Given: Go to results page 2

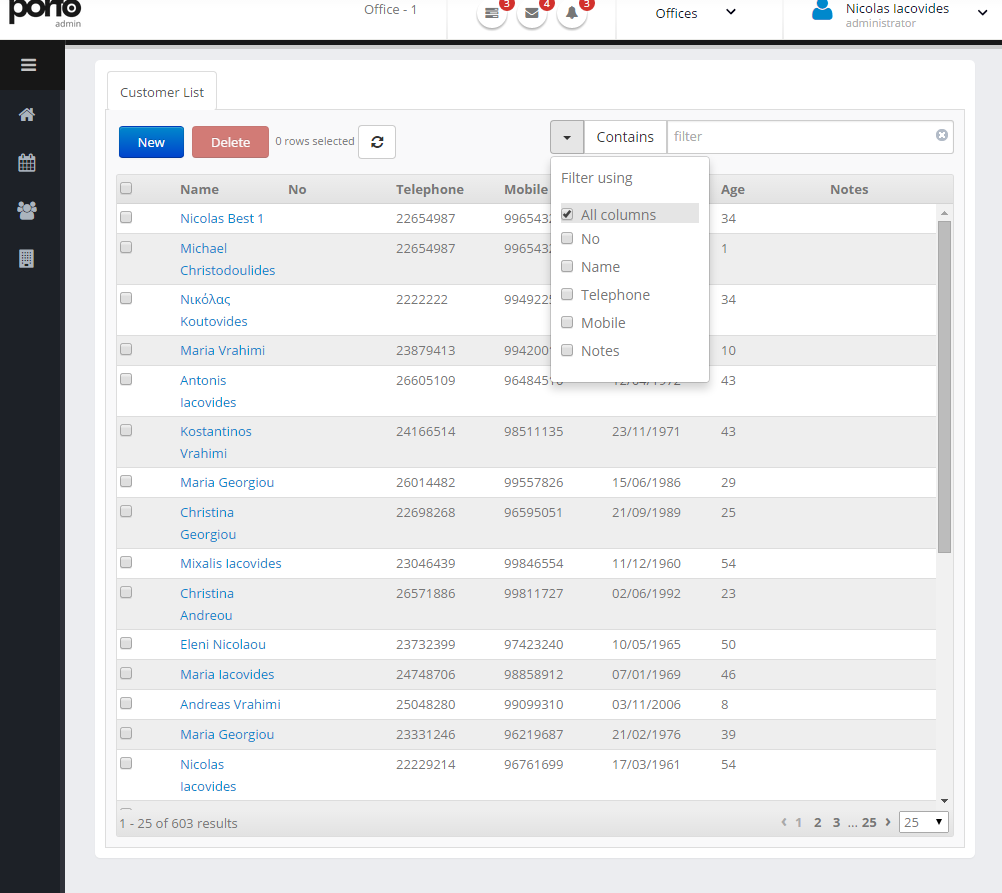Looking at the screenshot, I should pos(817,823).
